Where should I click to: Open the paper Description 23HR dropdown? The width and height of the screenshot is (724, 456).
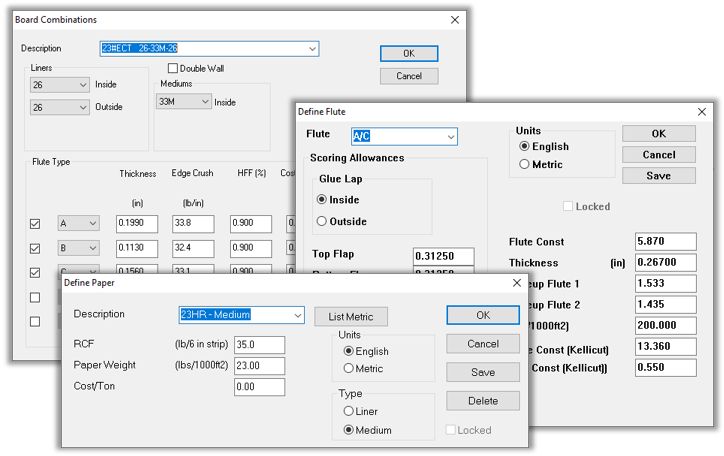click(x=296, y=315)
